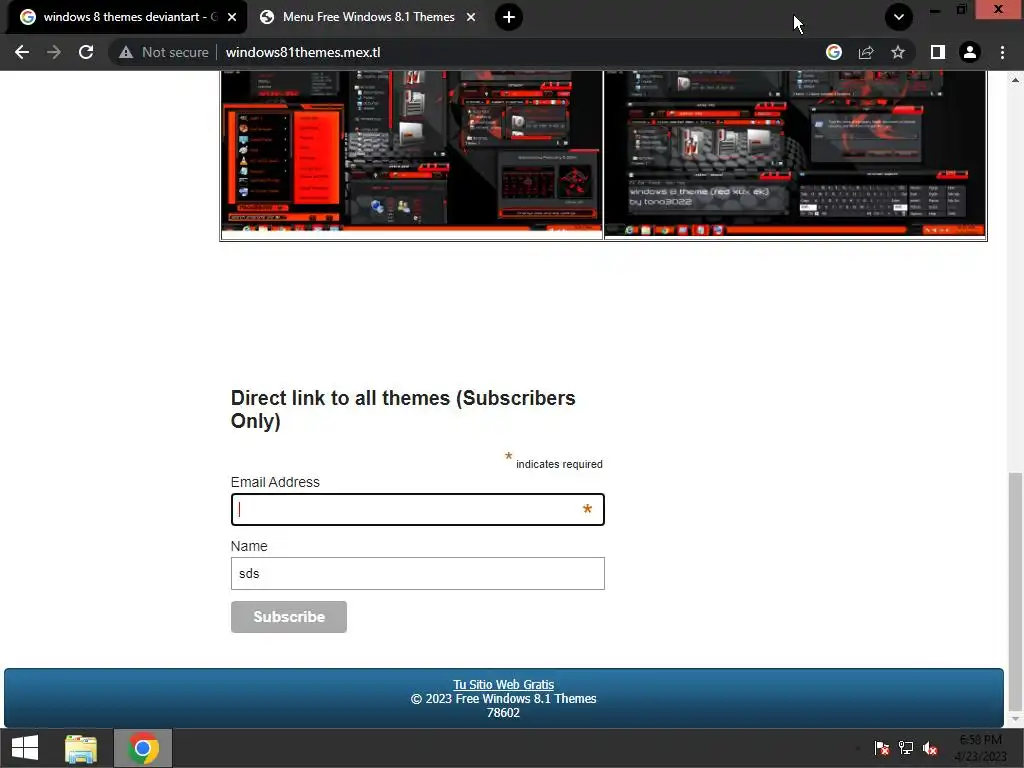This screenshot has width=1024, height=768.
Task: Select the Menu Free Windows 8.1 Themes tab
Action: click(x=368, y=17)
